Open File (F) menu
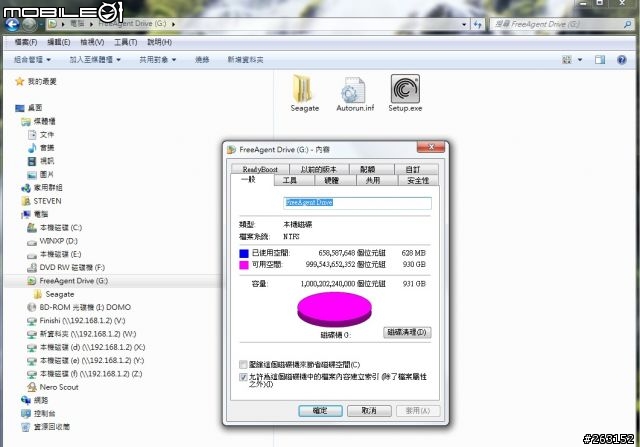640x447 pixels. pyautogui.click(x=26, y=42)
